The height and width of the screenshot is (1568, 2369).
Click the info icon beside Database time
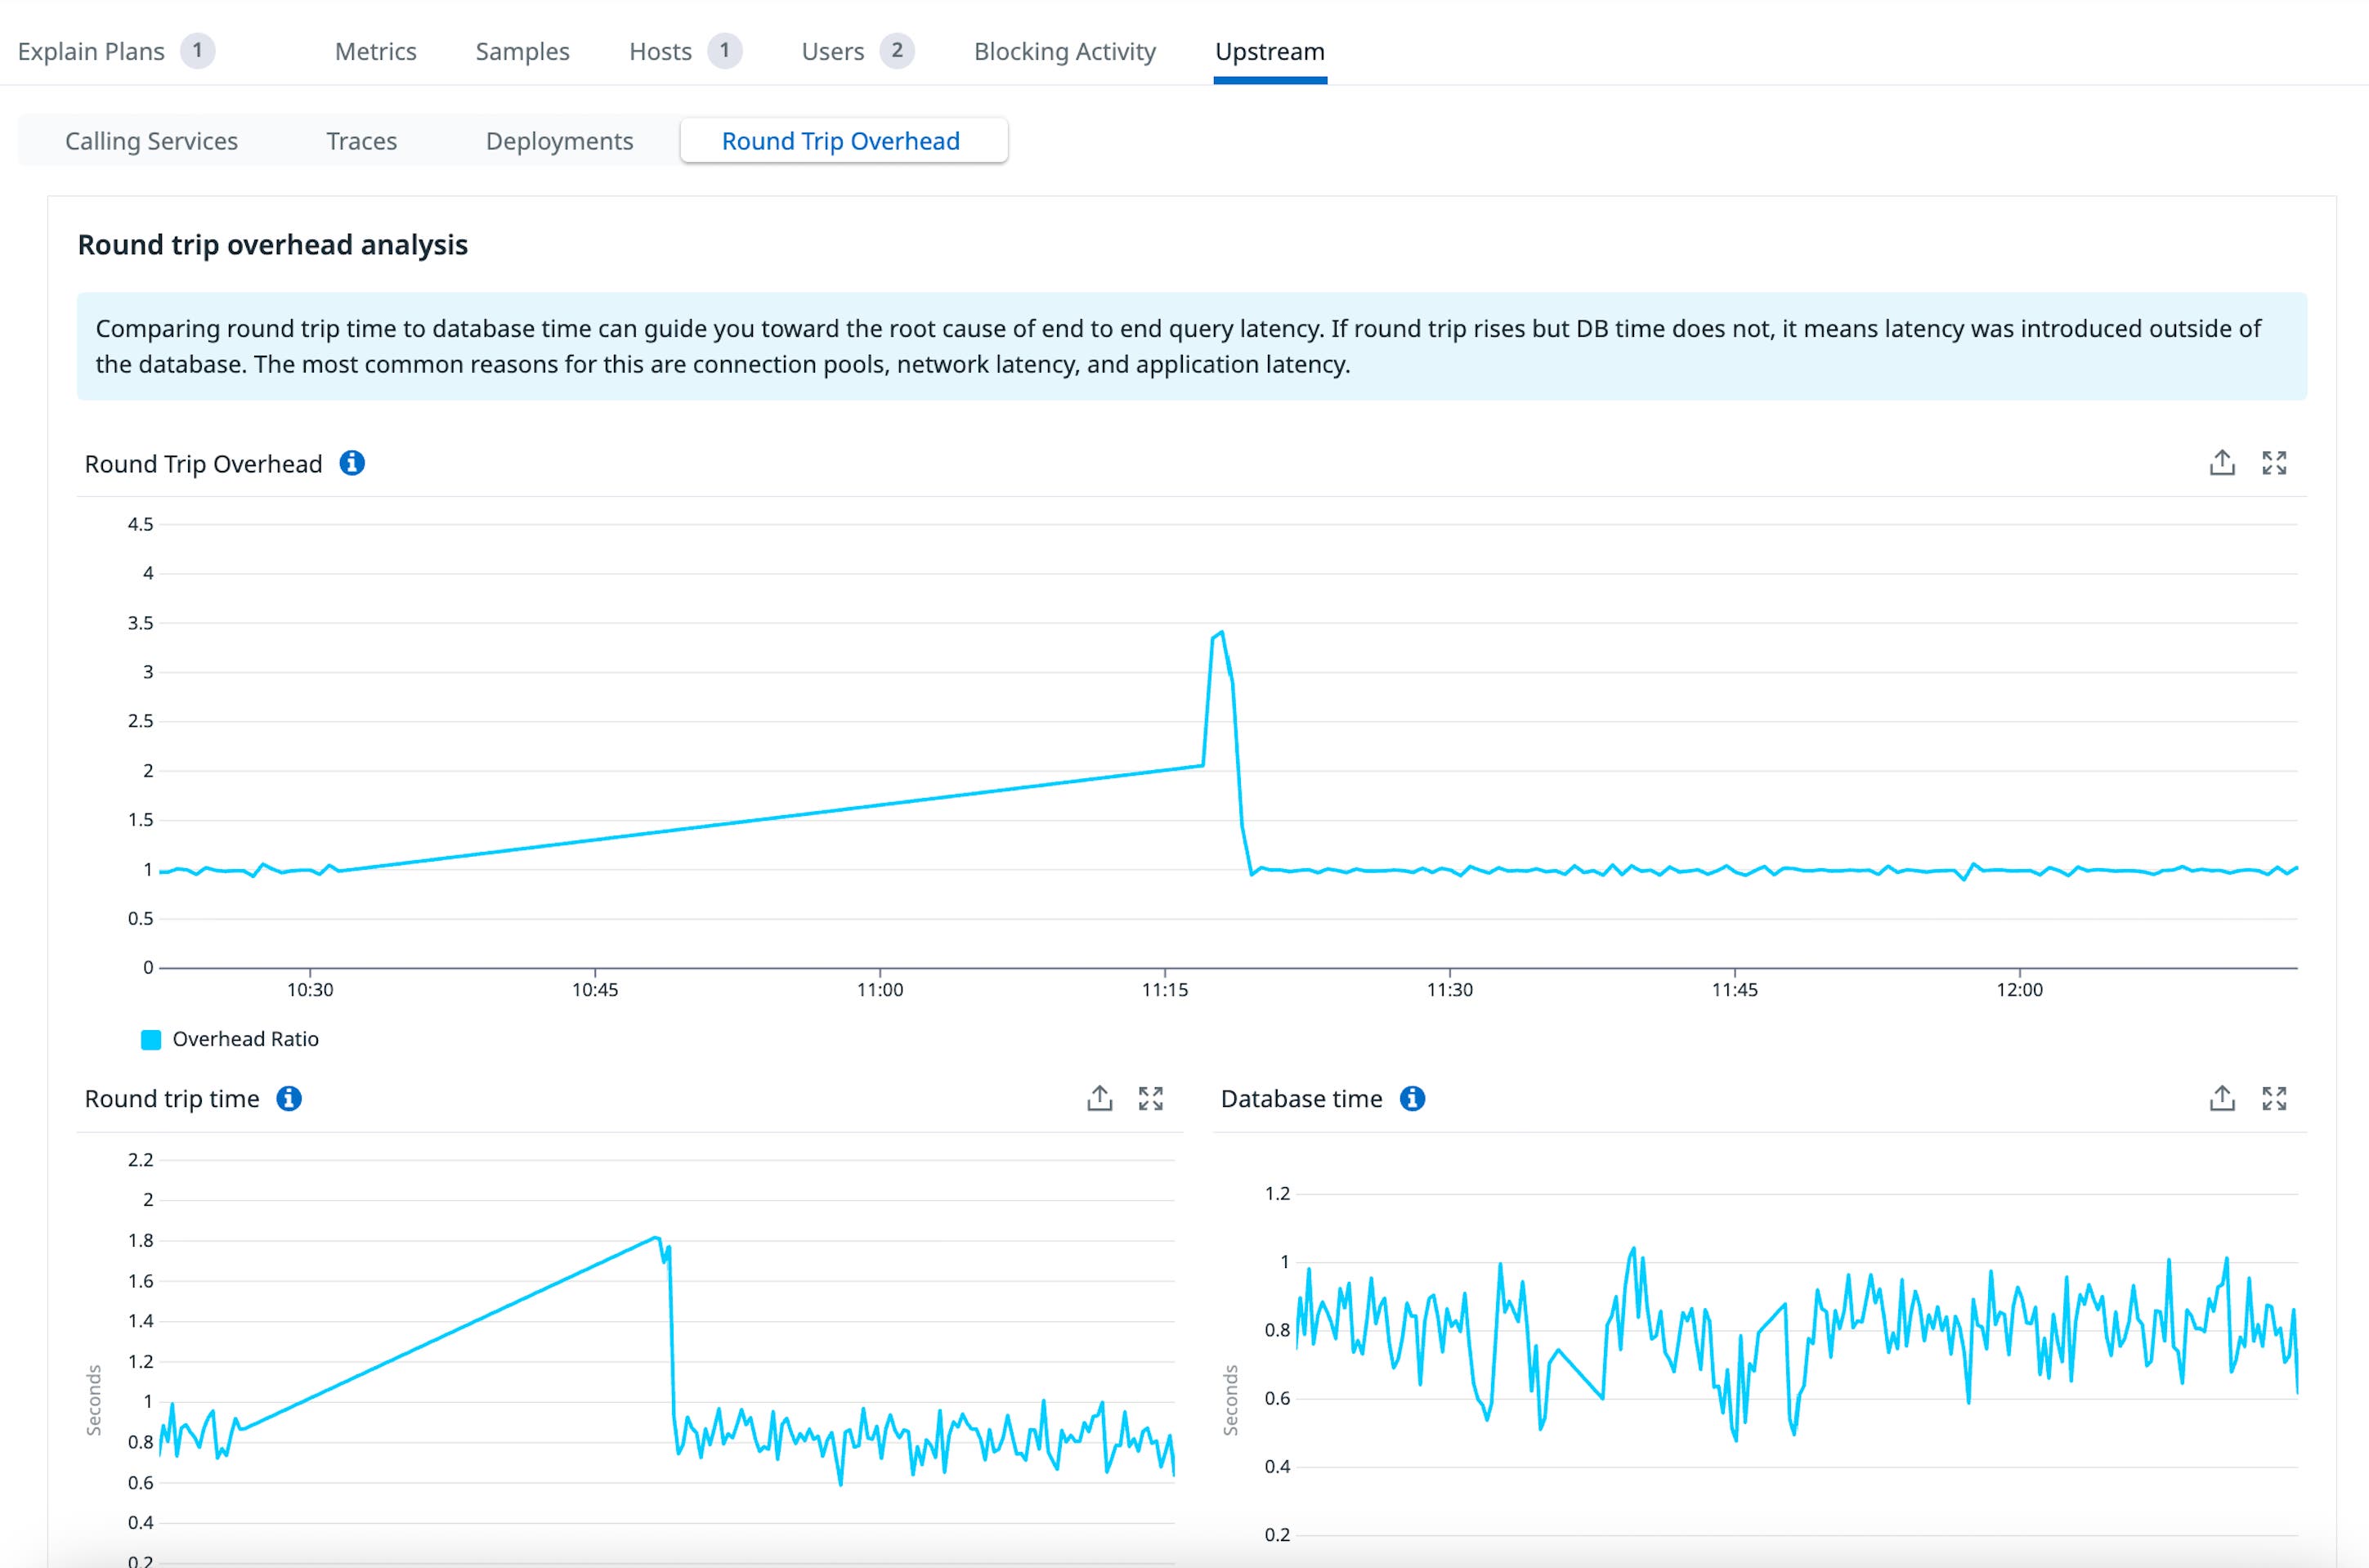pyautogui.click(x=1413, y=1098)
